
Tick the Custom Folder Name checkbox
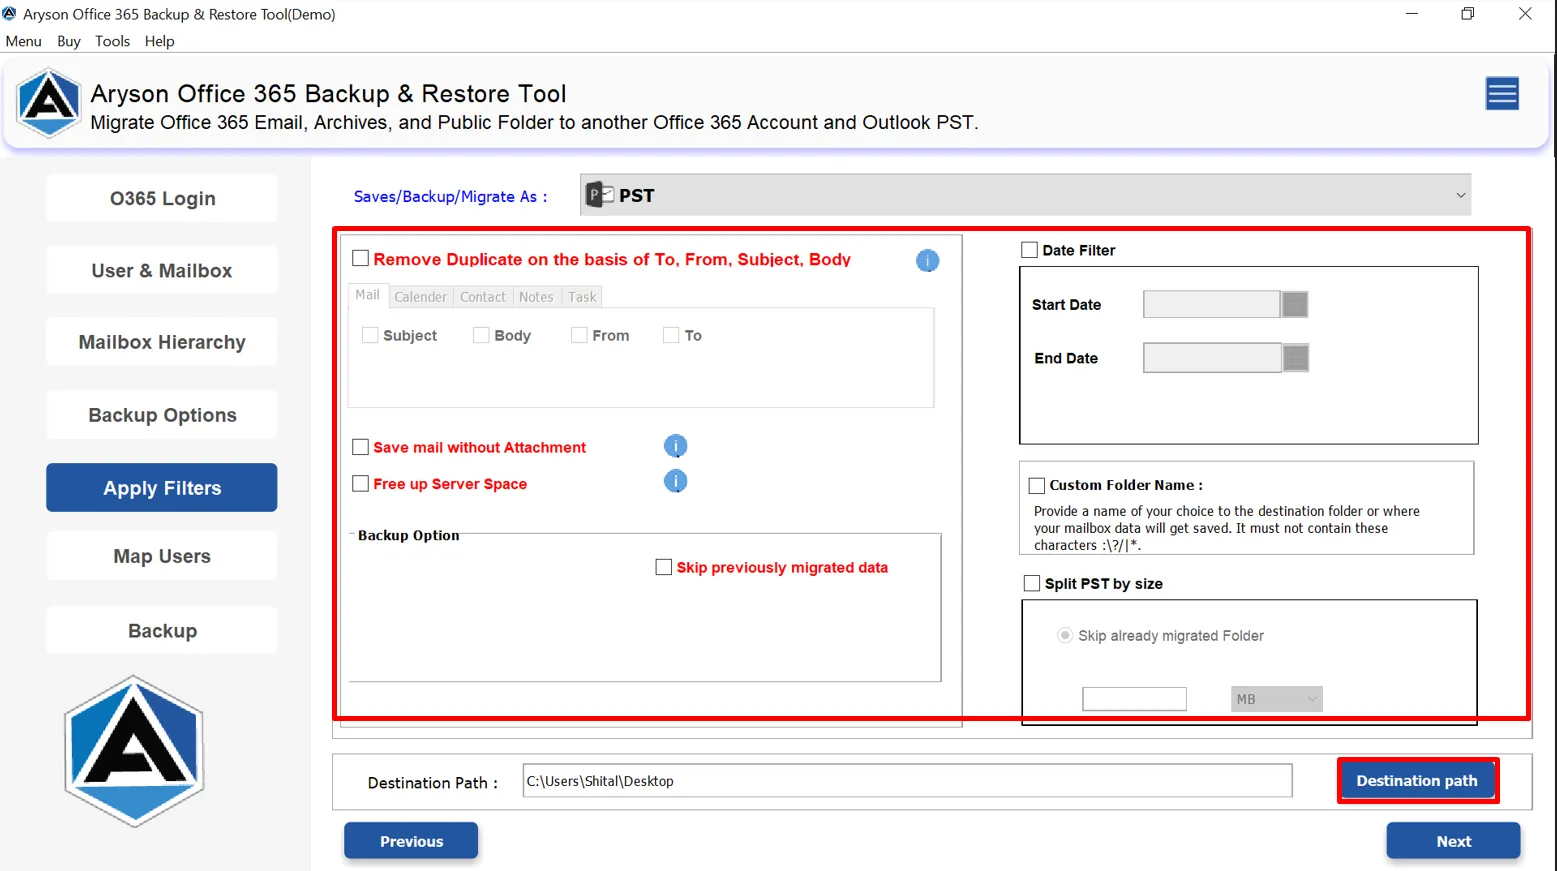[x=1037, y=485]
